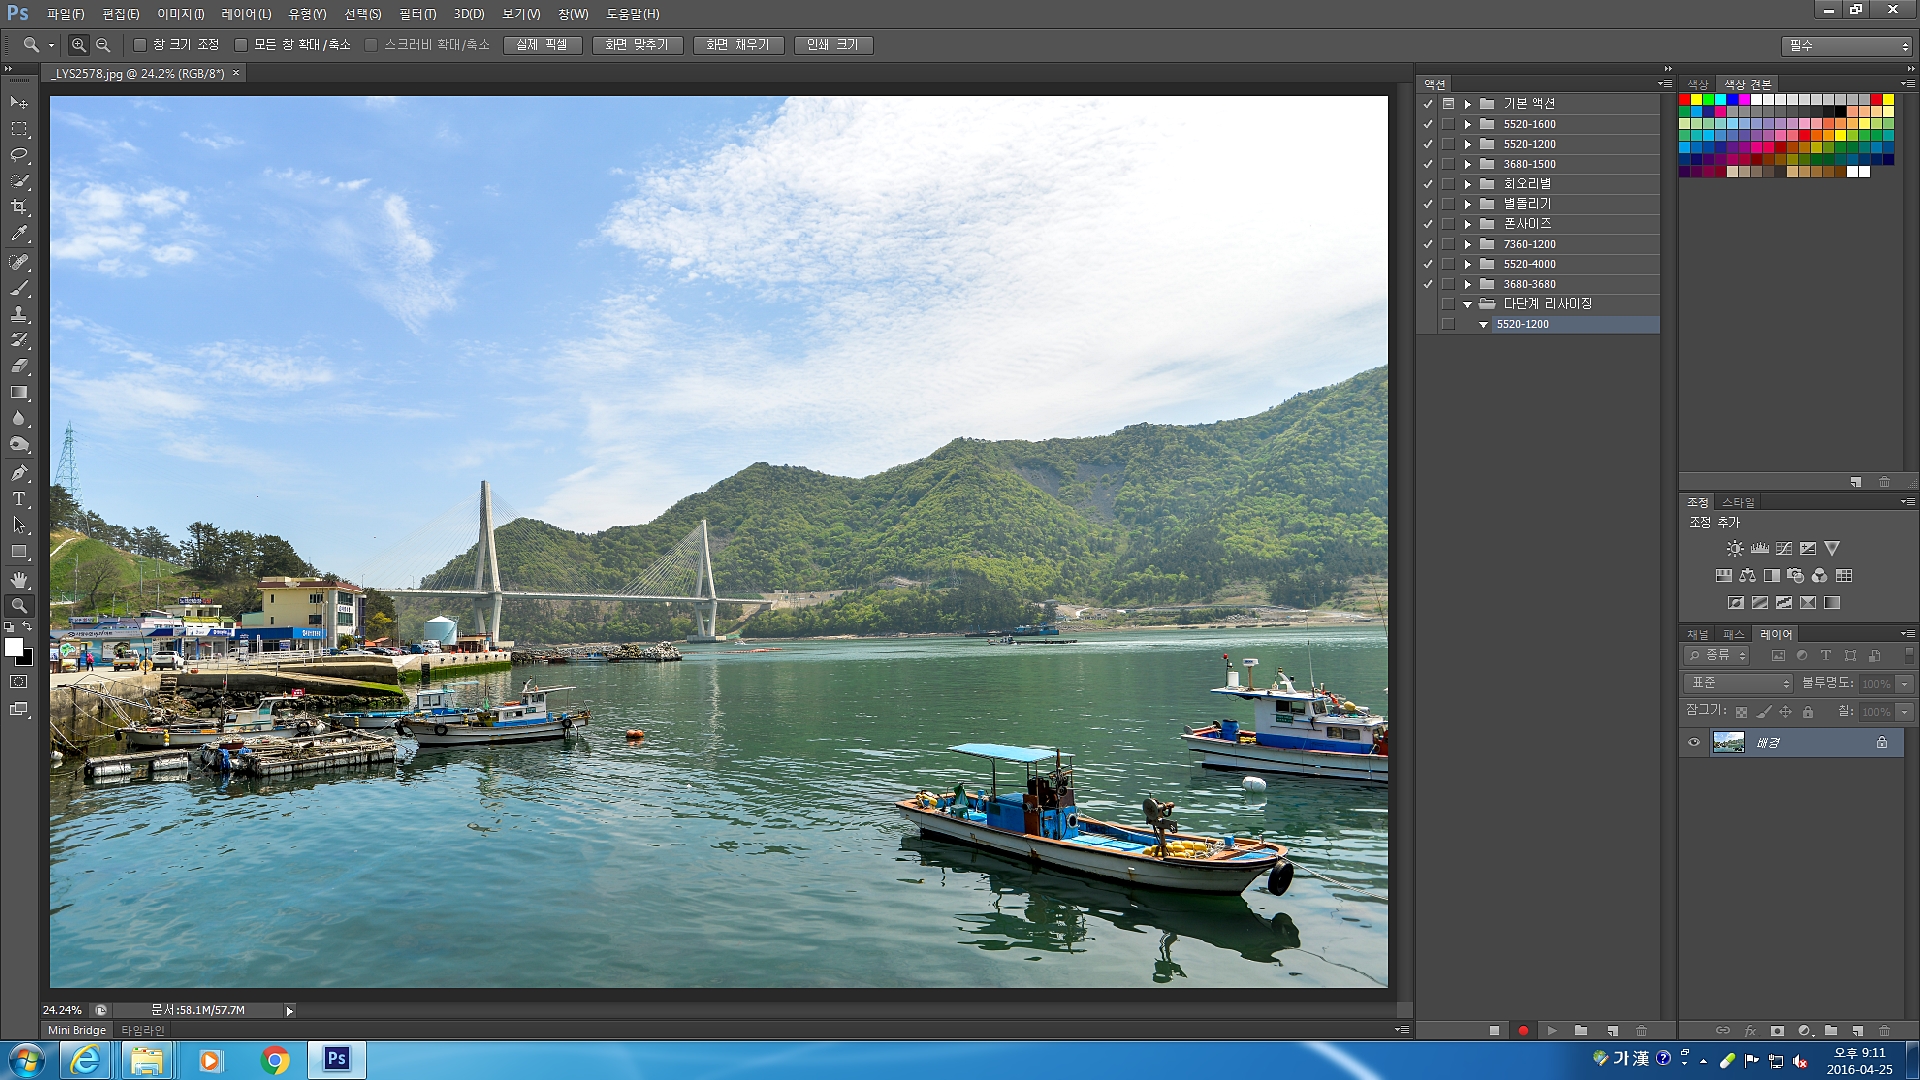1920x1080 pixels.
Task: Select the Lasso tool
Action: [19, 155]
